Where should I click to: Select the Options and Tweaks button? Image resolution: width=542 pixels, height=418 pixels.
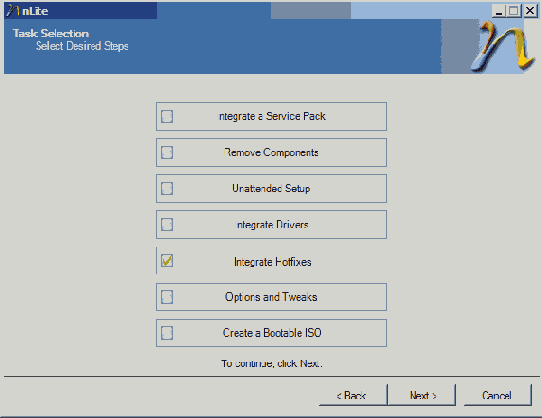(271, 297)
